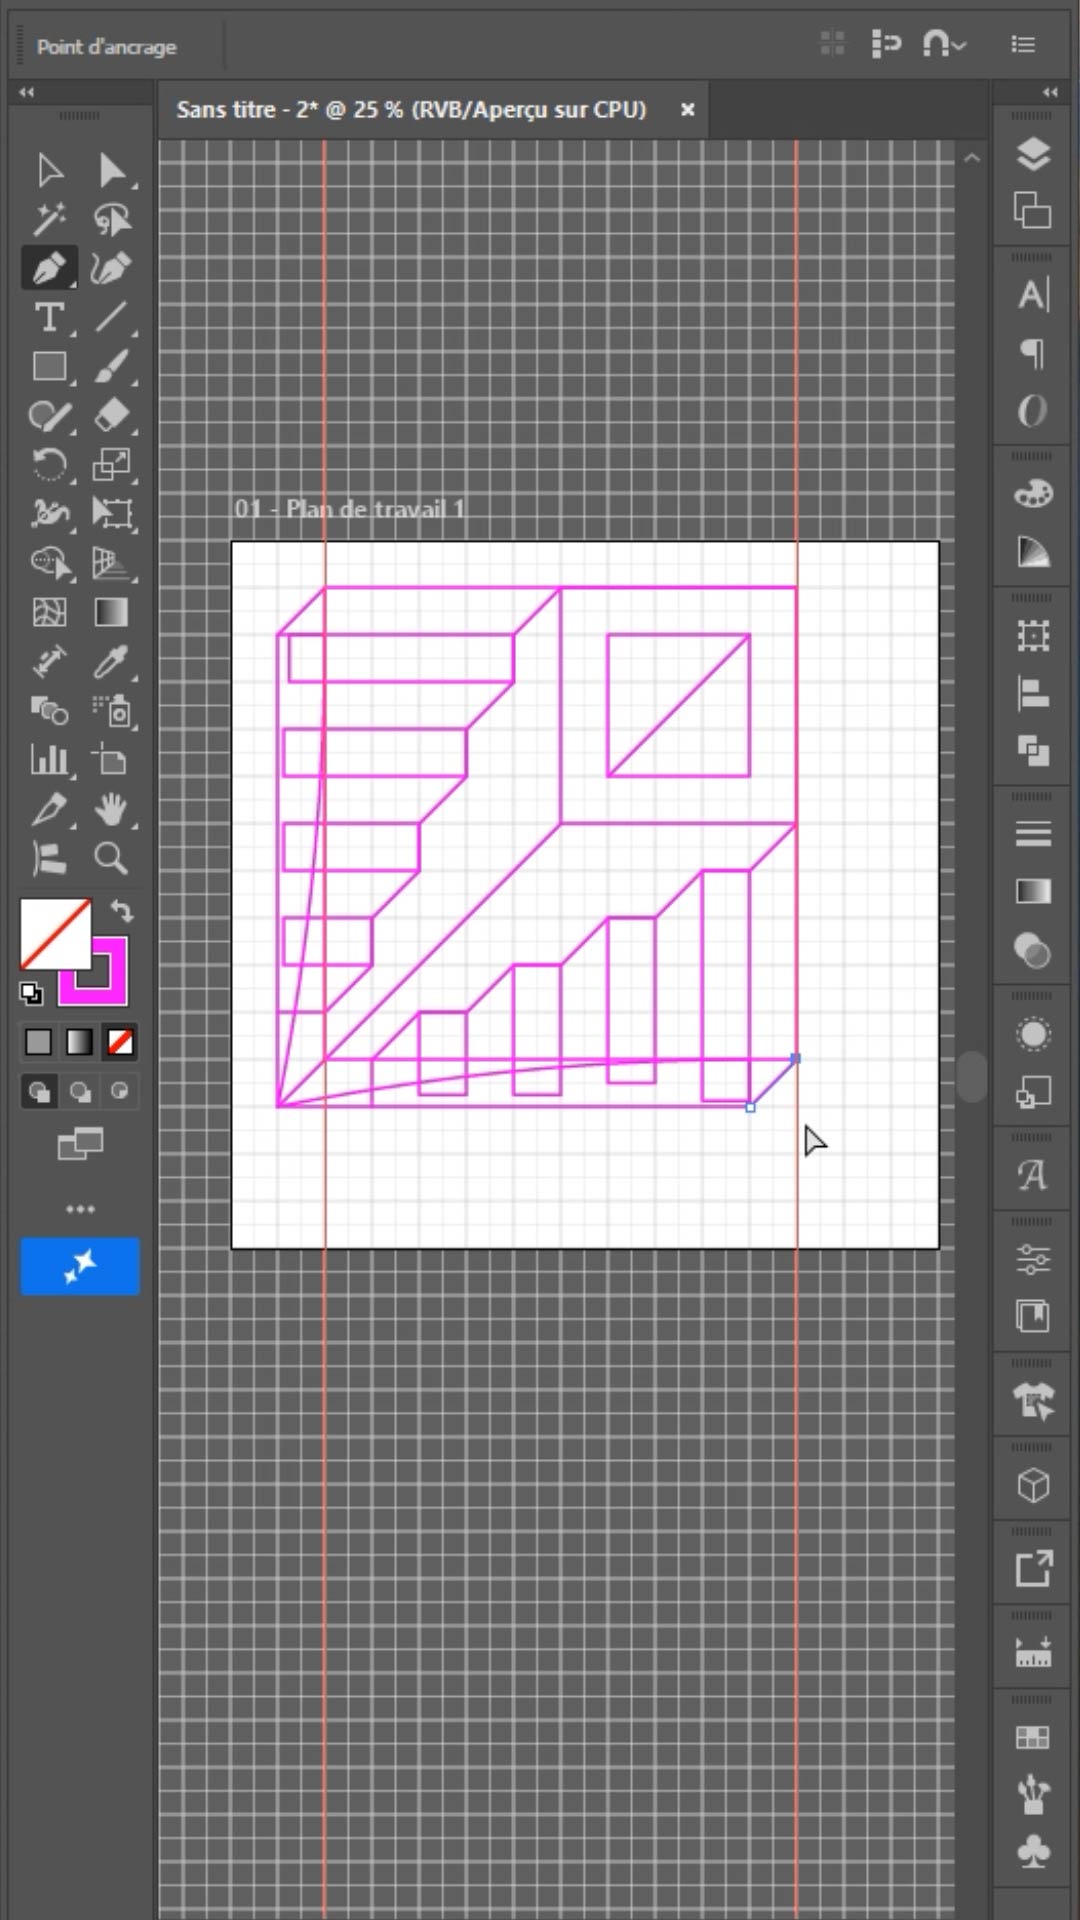This screenshot has height=1920, width=1080.
Task: Reset default fill and stroke
Action: 31,993
